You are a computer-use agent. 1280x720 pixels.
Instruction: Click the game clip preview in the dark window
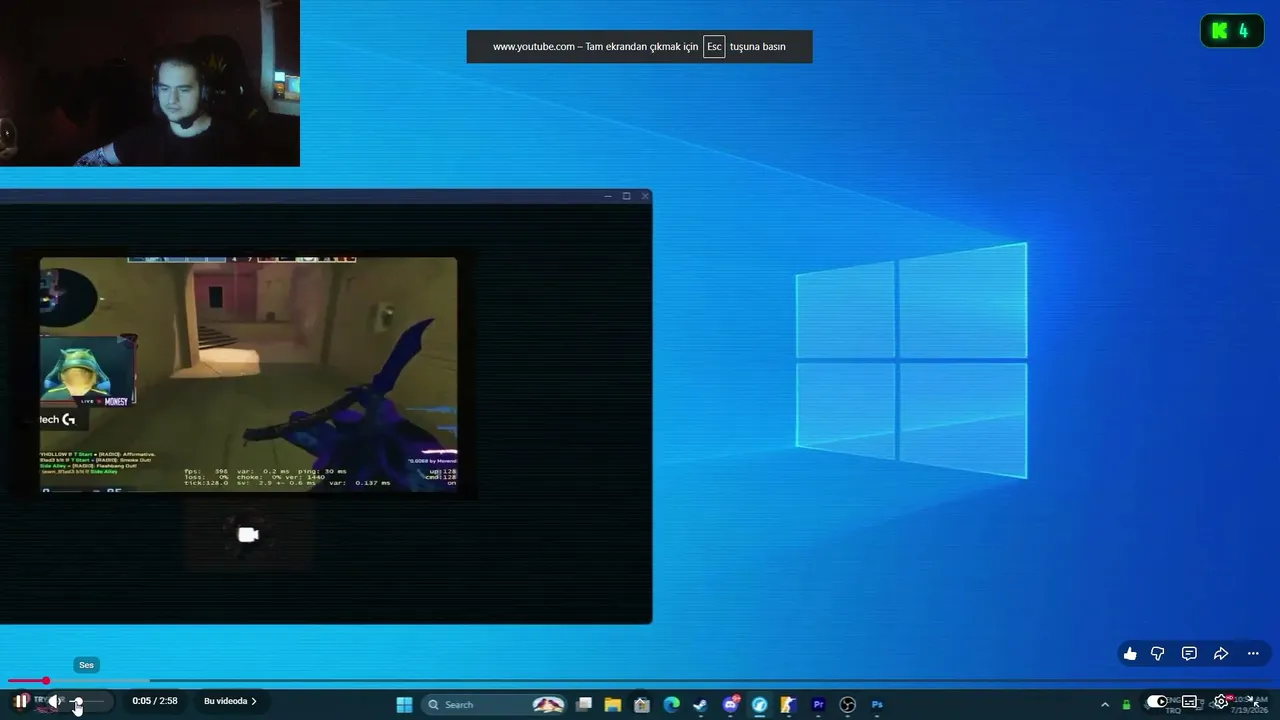pos(248,374)
